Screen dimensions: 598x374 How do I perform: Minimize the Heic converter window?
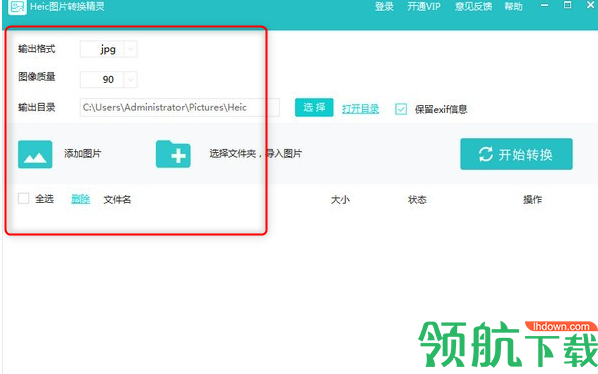coord(545,5)
